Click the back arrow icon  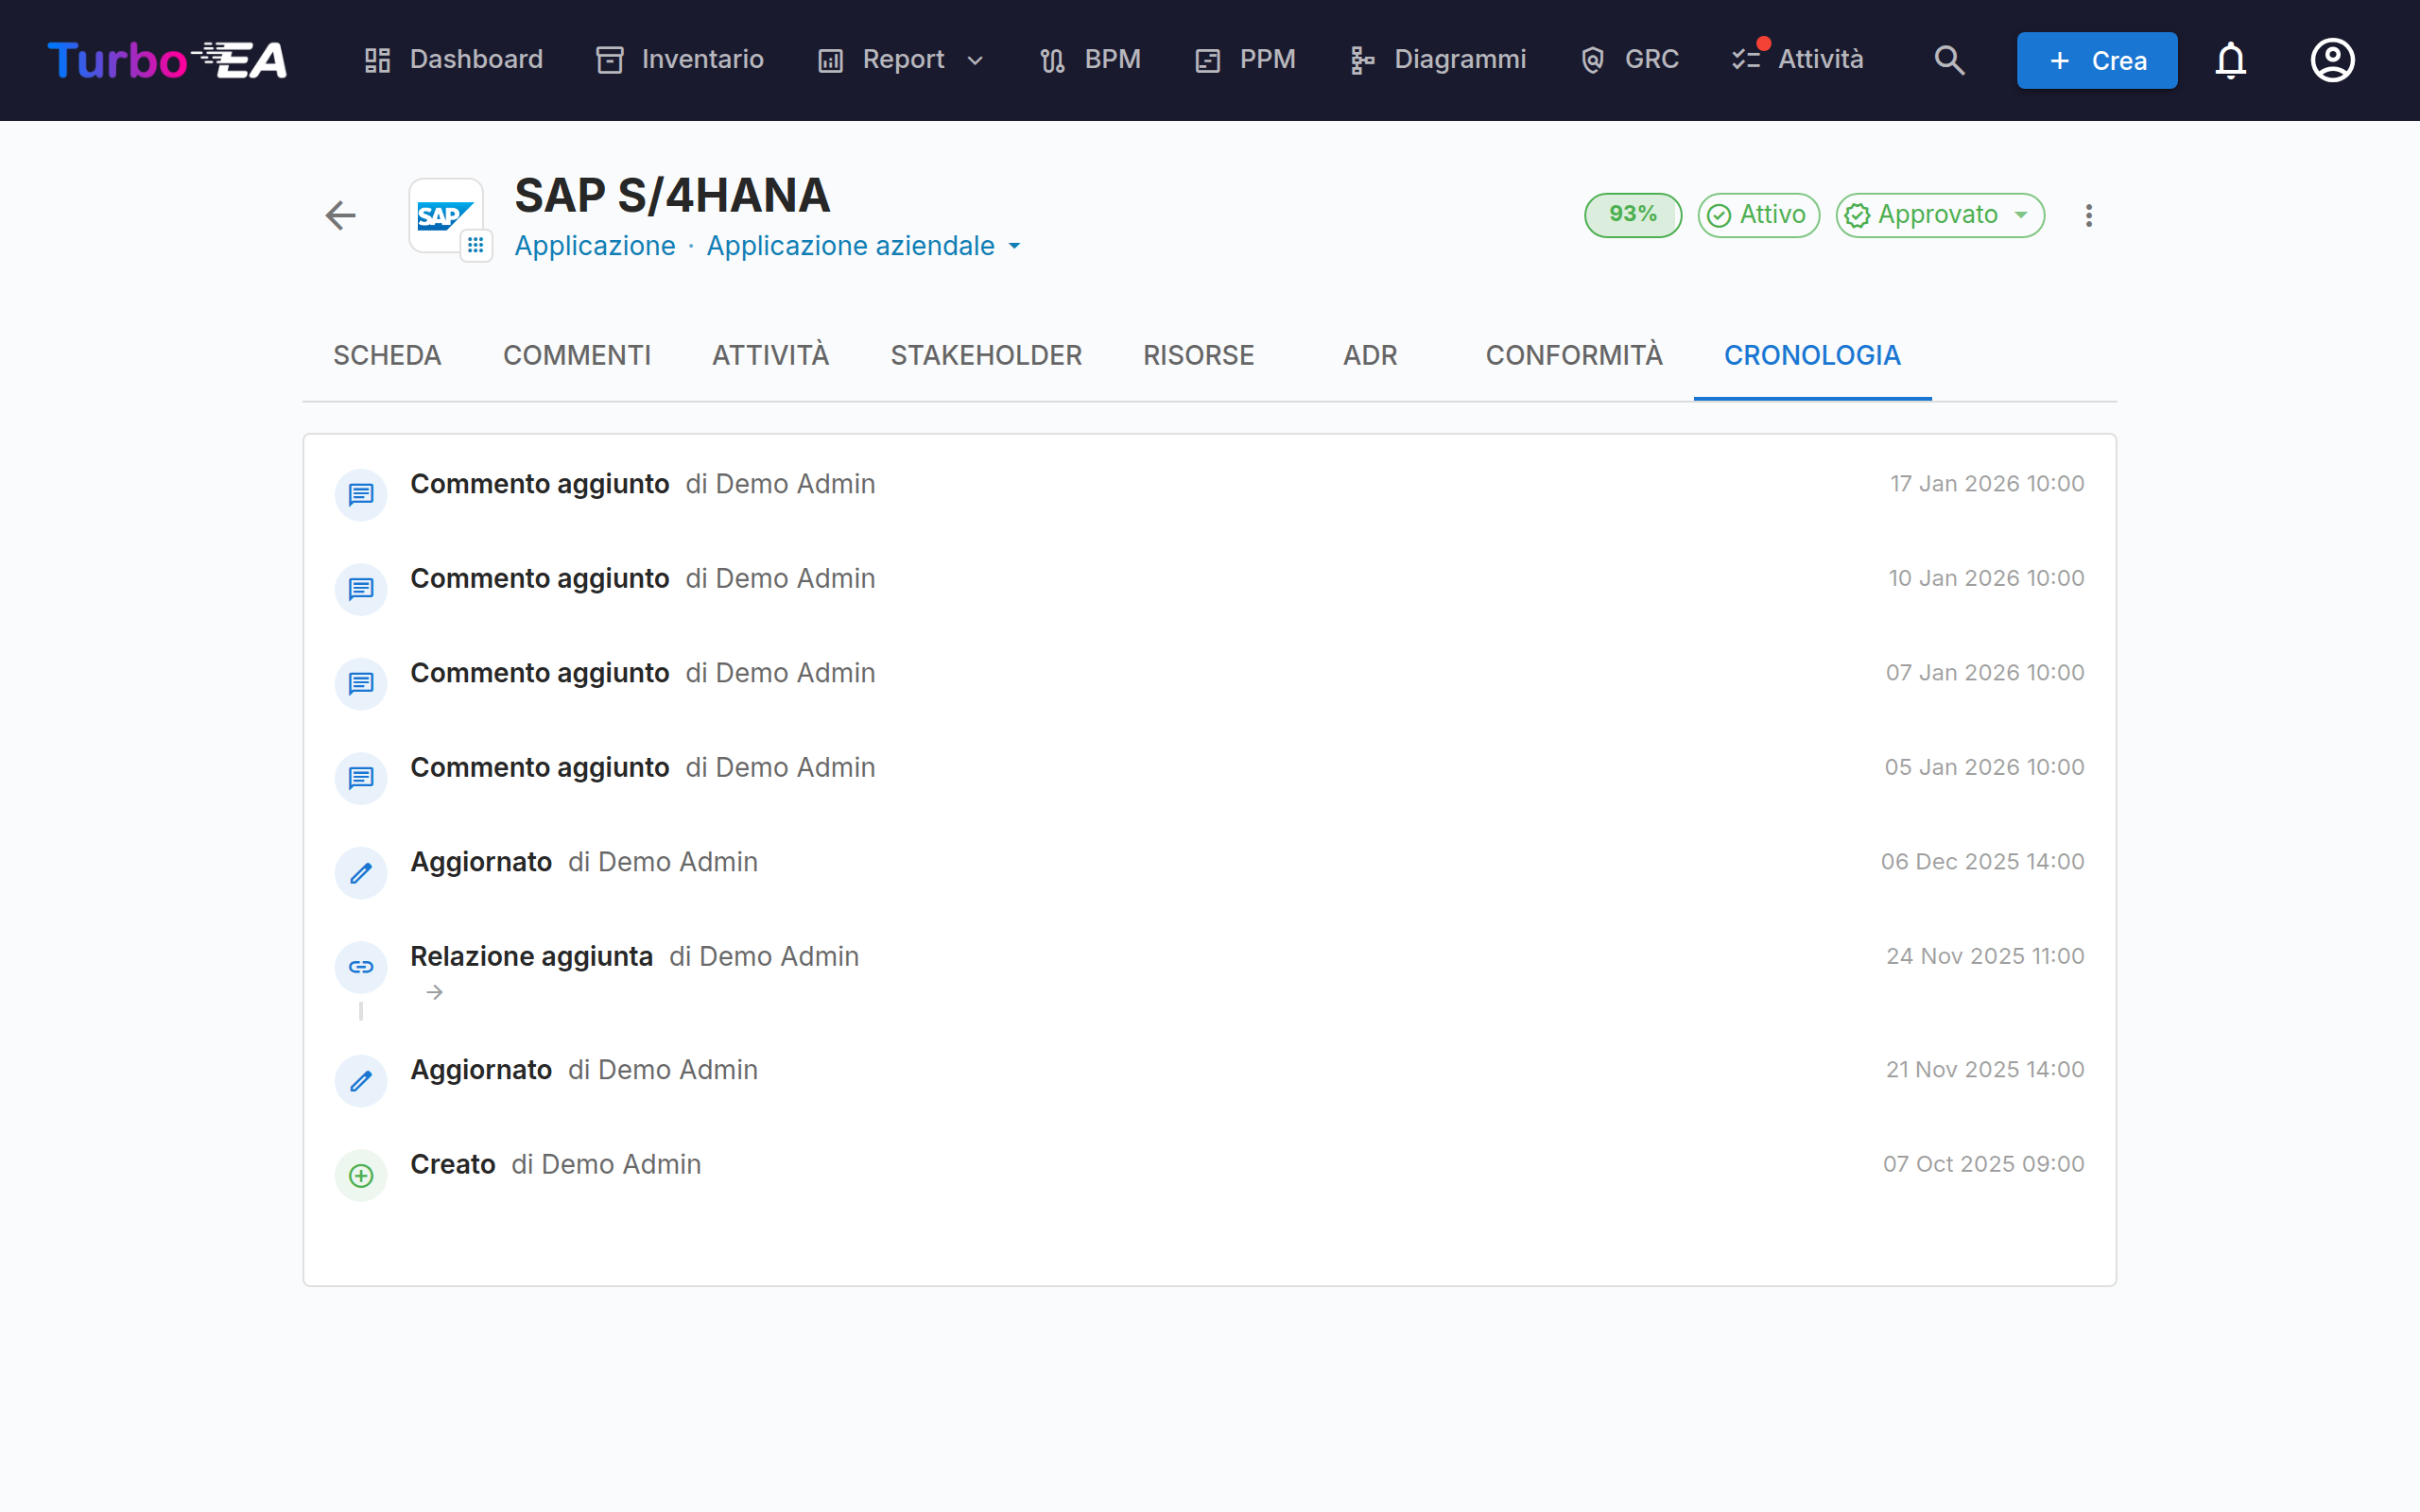tap(340, 215)
